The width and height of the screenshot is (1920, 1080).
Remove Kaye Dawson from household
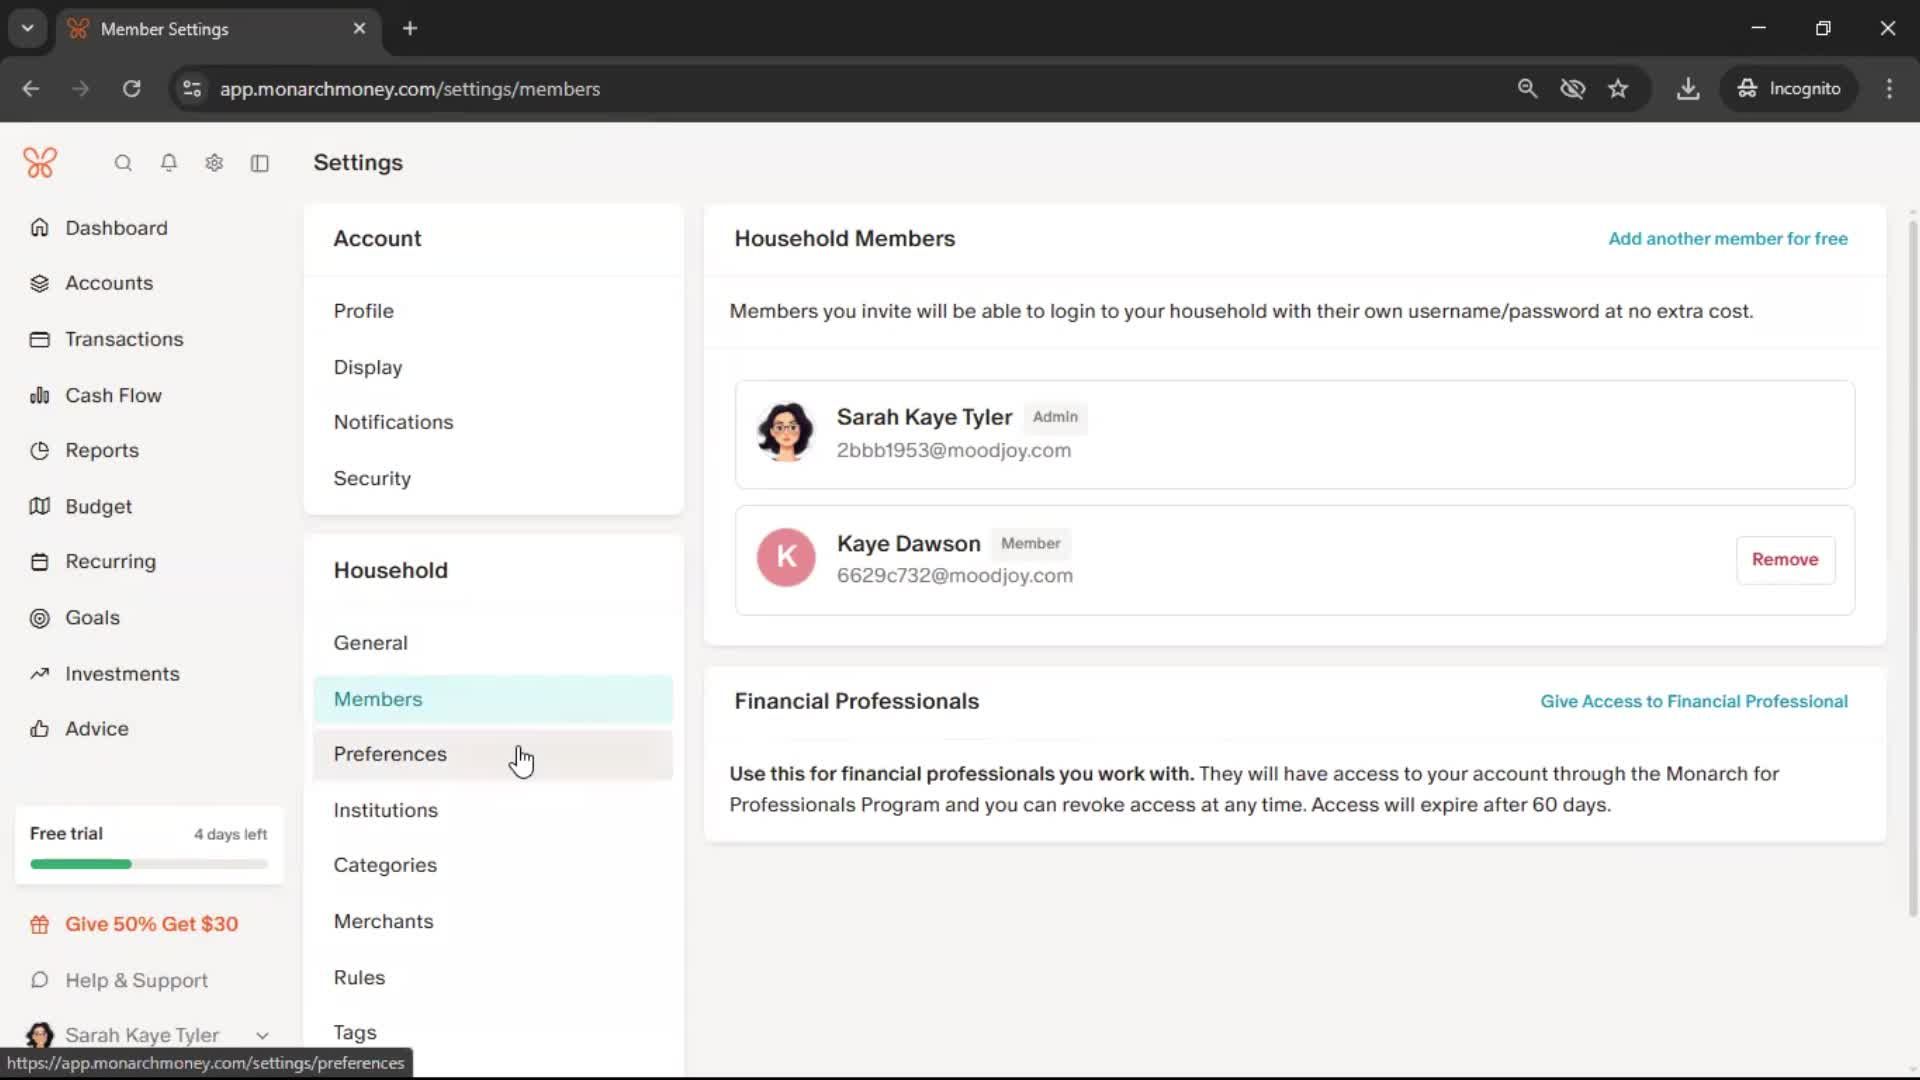click(1784, 559)
